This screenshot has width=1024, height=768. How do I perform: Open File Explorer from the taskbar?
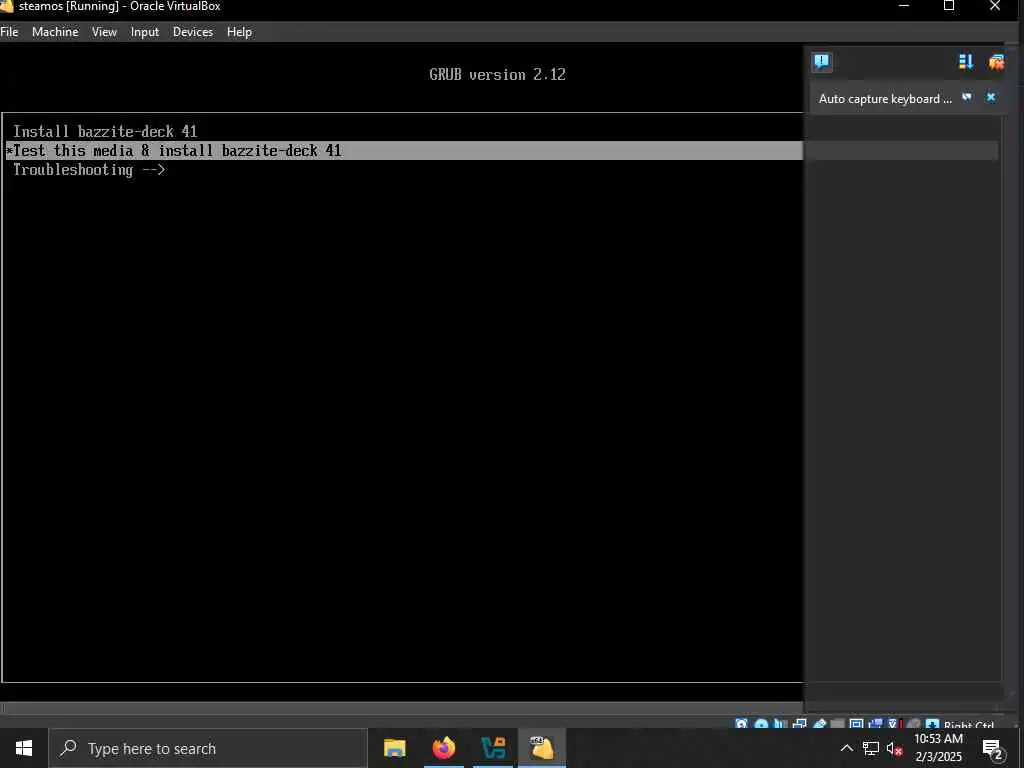pyautogui.click(x=394, y=748)
